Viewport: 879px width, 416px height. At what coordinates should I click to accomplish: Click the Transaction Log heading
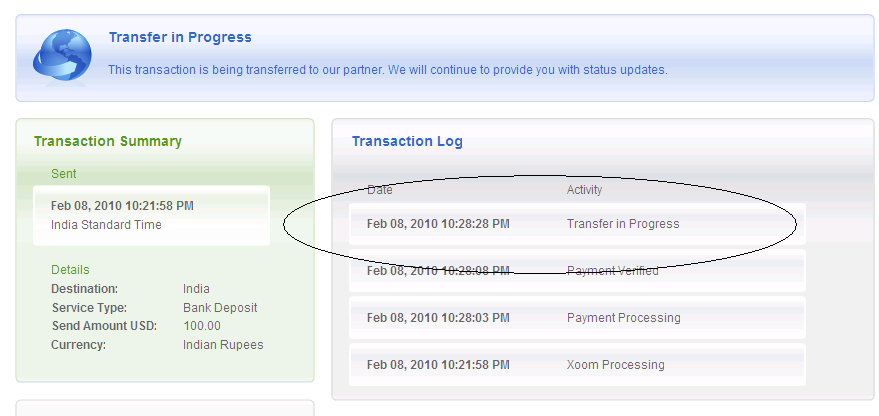[x=407, y=141]
